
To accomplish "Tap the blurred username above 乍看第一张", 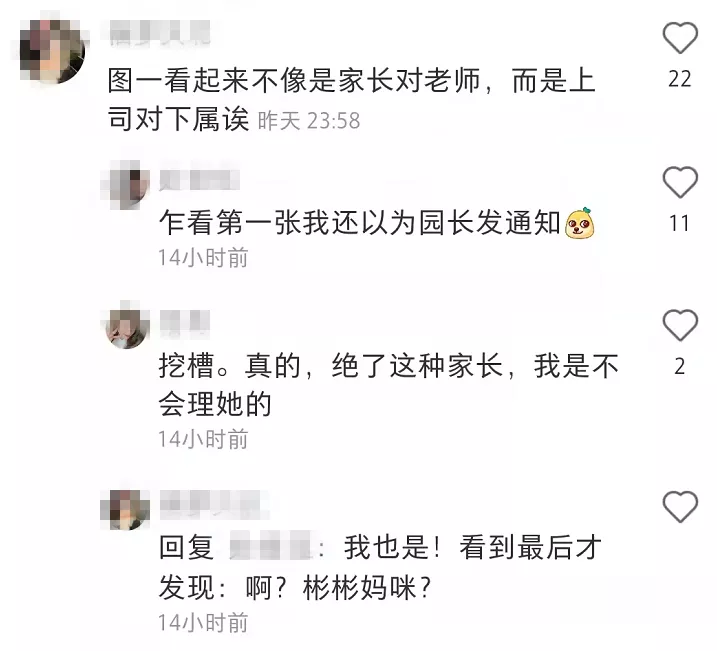I will (x=199, y=179).
